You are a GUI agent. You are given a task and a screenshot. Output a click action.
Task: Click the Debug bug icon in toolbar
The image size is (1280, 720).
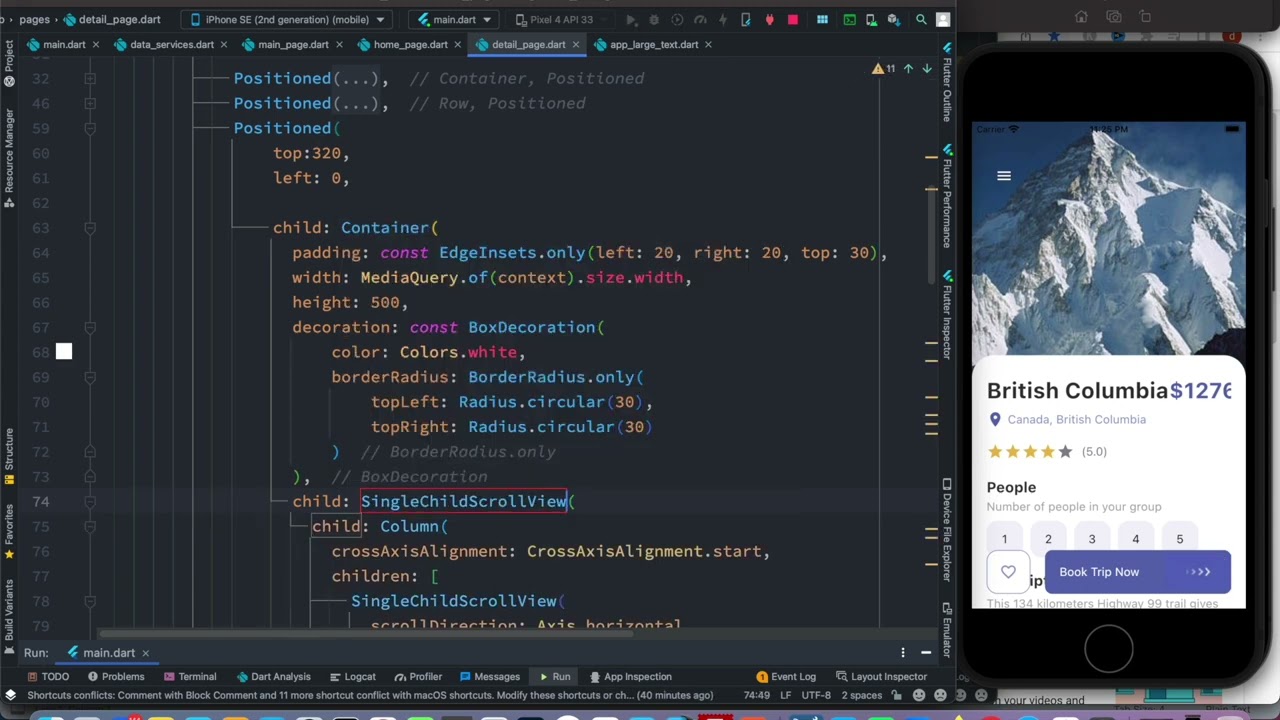(x=654, y=20)
